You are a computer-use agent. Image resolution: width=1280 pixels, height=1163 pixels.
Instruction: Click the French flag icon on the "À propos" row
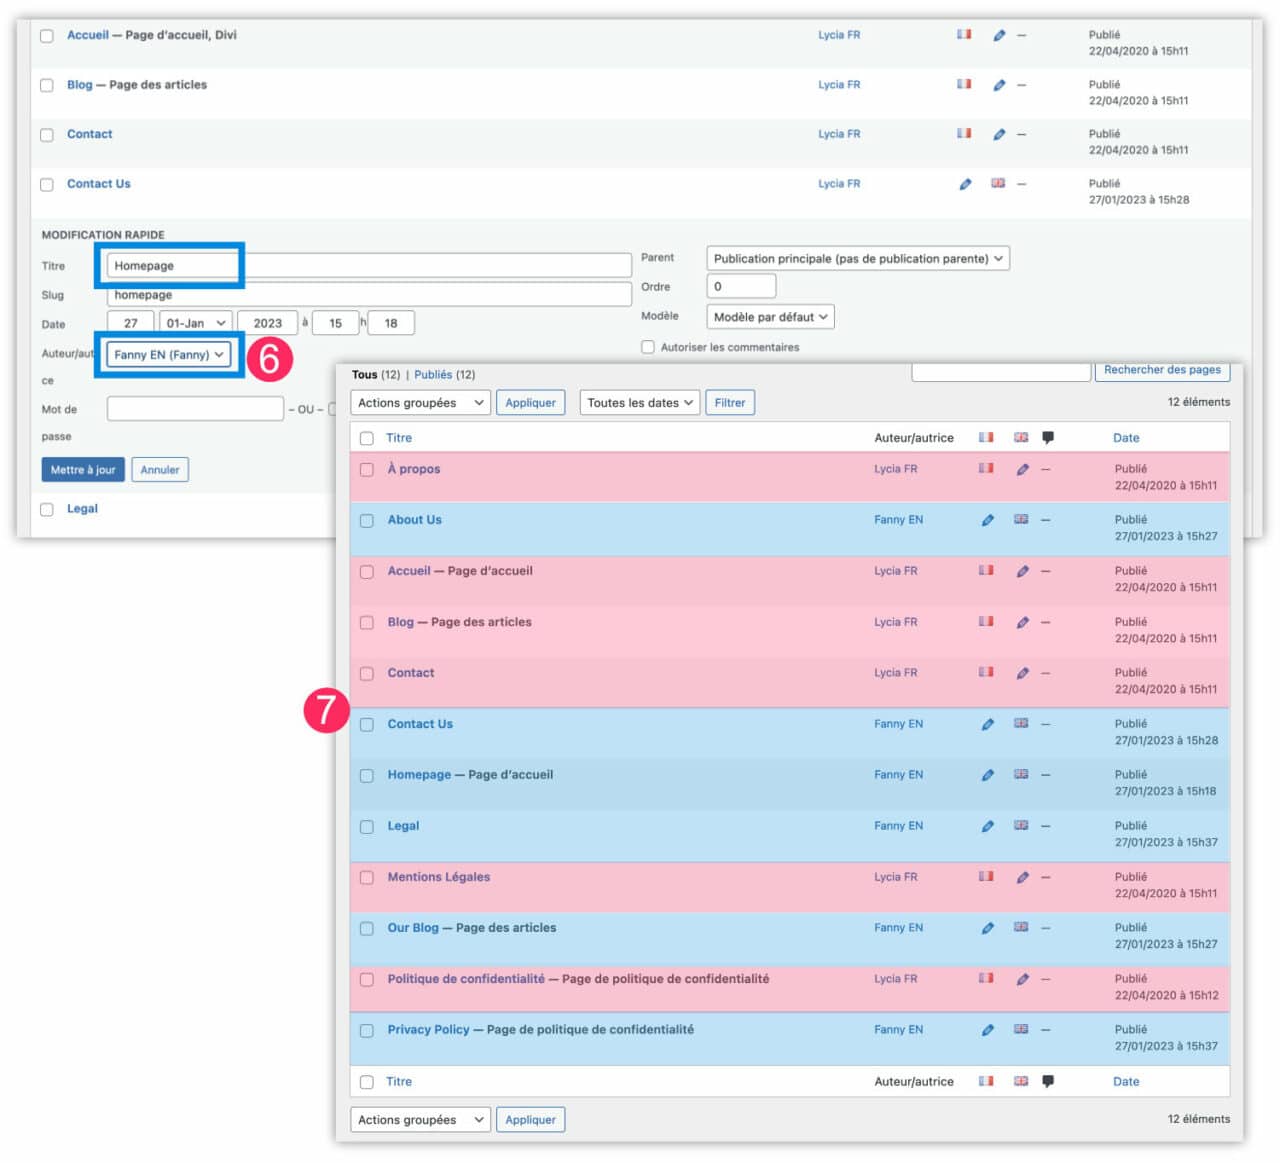pyautogui.click(x=986, y=468)
